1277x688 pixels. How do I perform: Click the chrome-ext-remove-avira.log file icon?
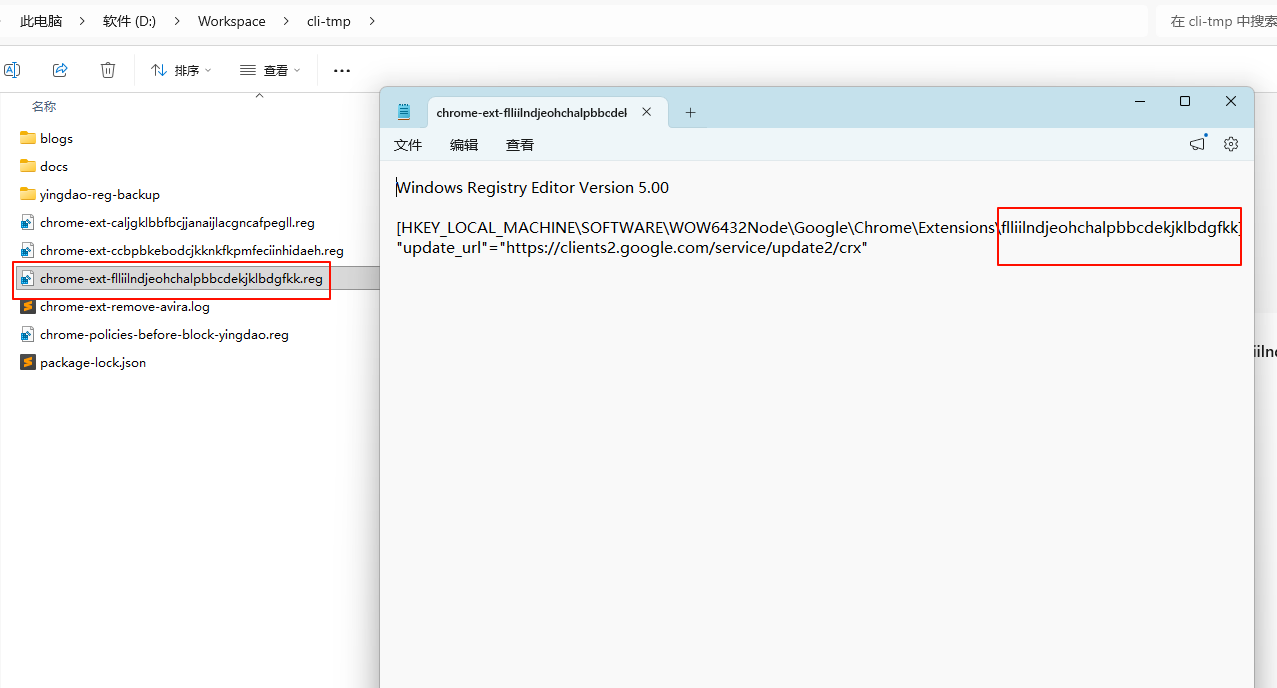click(x=28, y=306)
